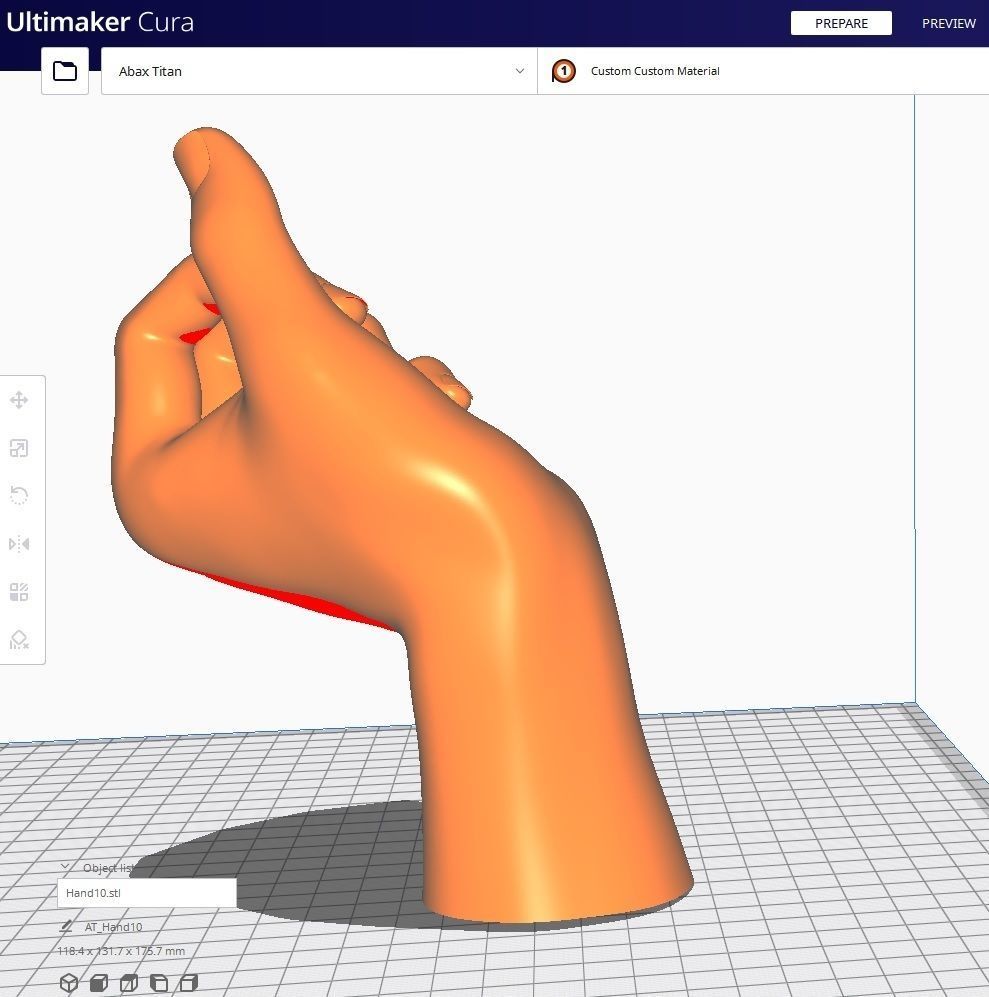Click the extruder 1 material icon

[x=564, y=71]
